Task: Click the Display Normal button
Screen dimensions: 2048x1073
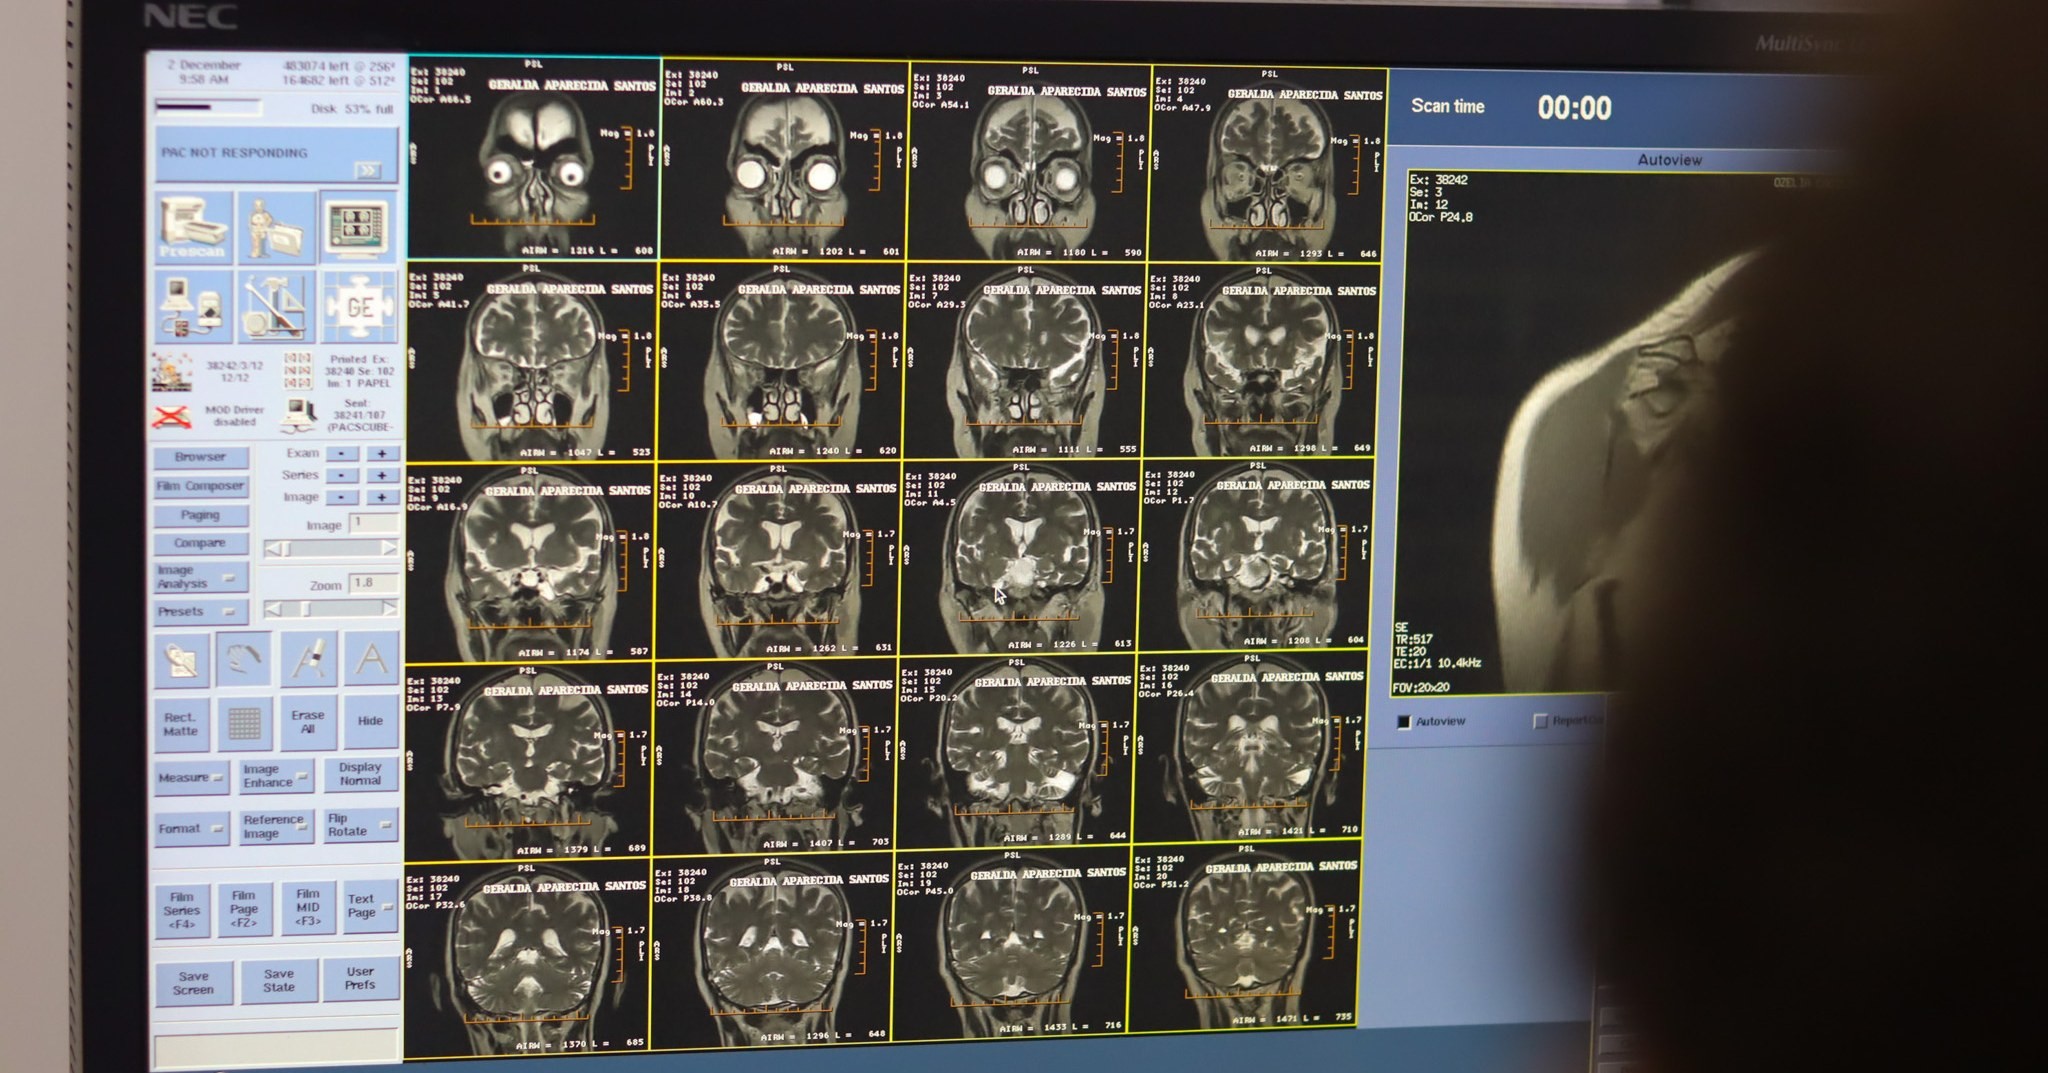Action: coord(360,774)
